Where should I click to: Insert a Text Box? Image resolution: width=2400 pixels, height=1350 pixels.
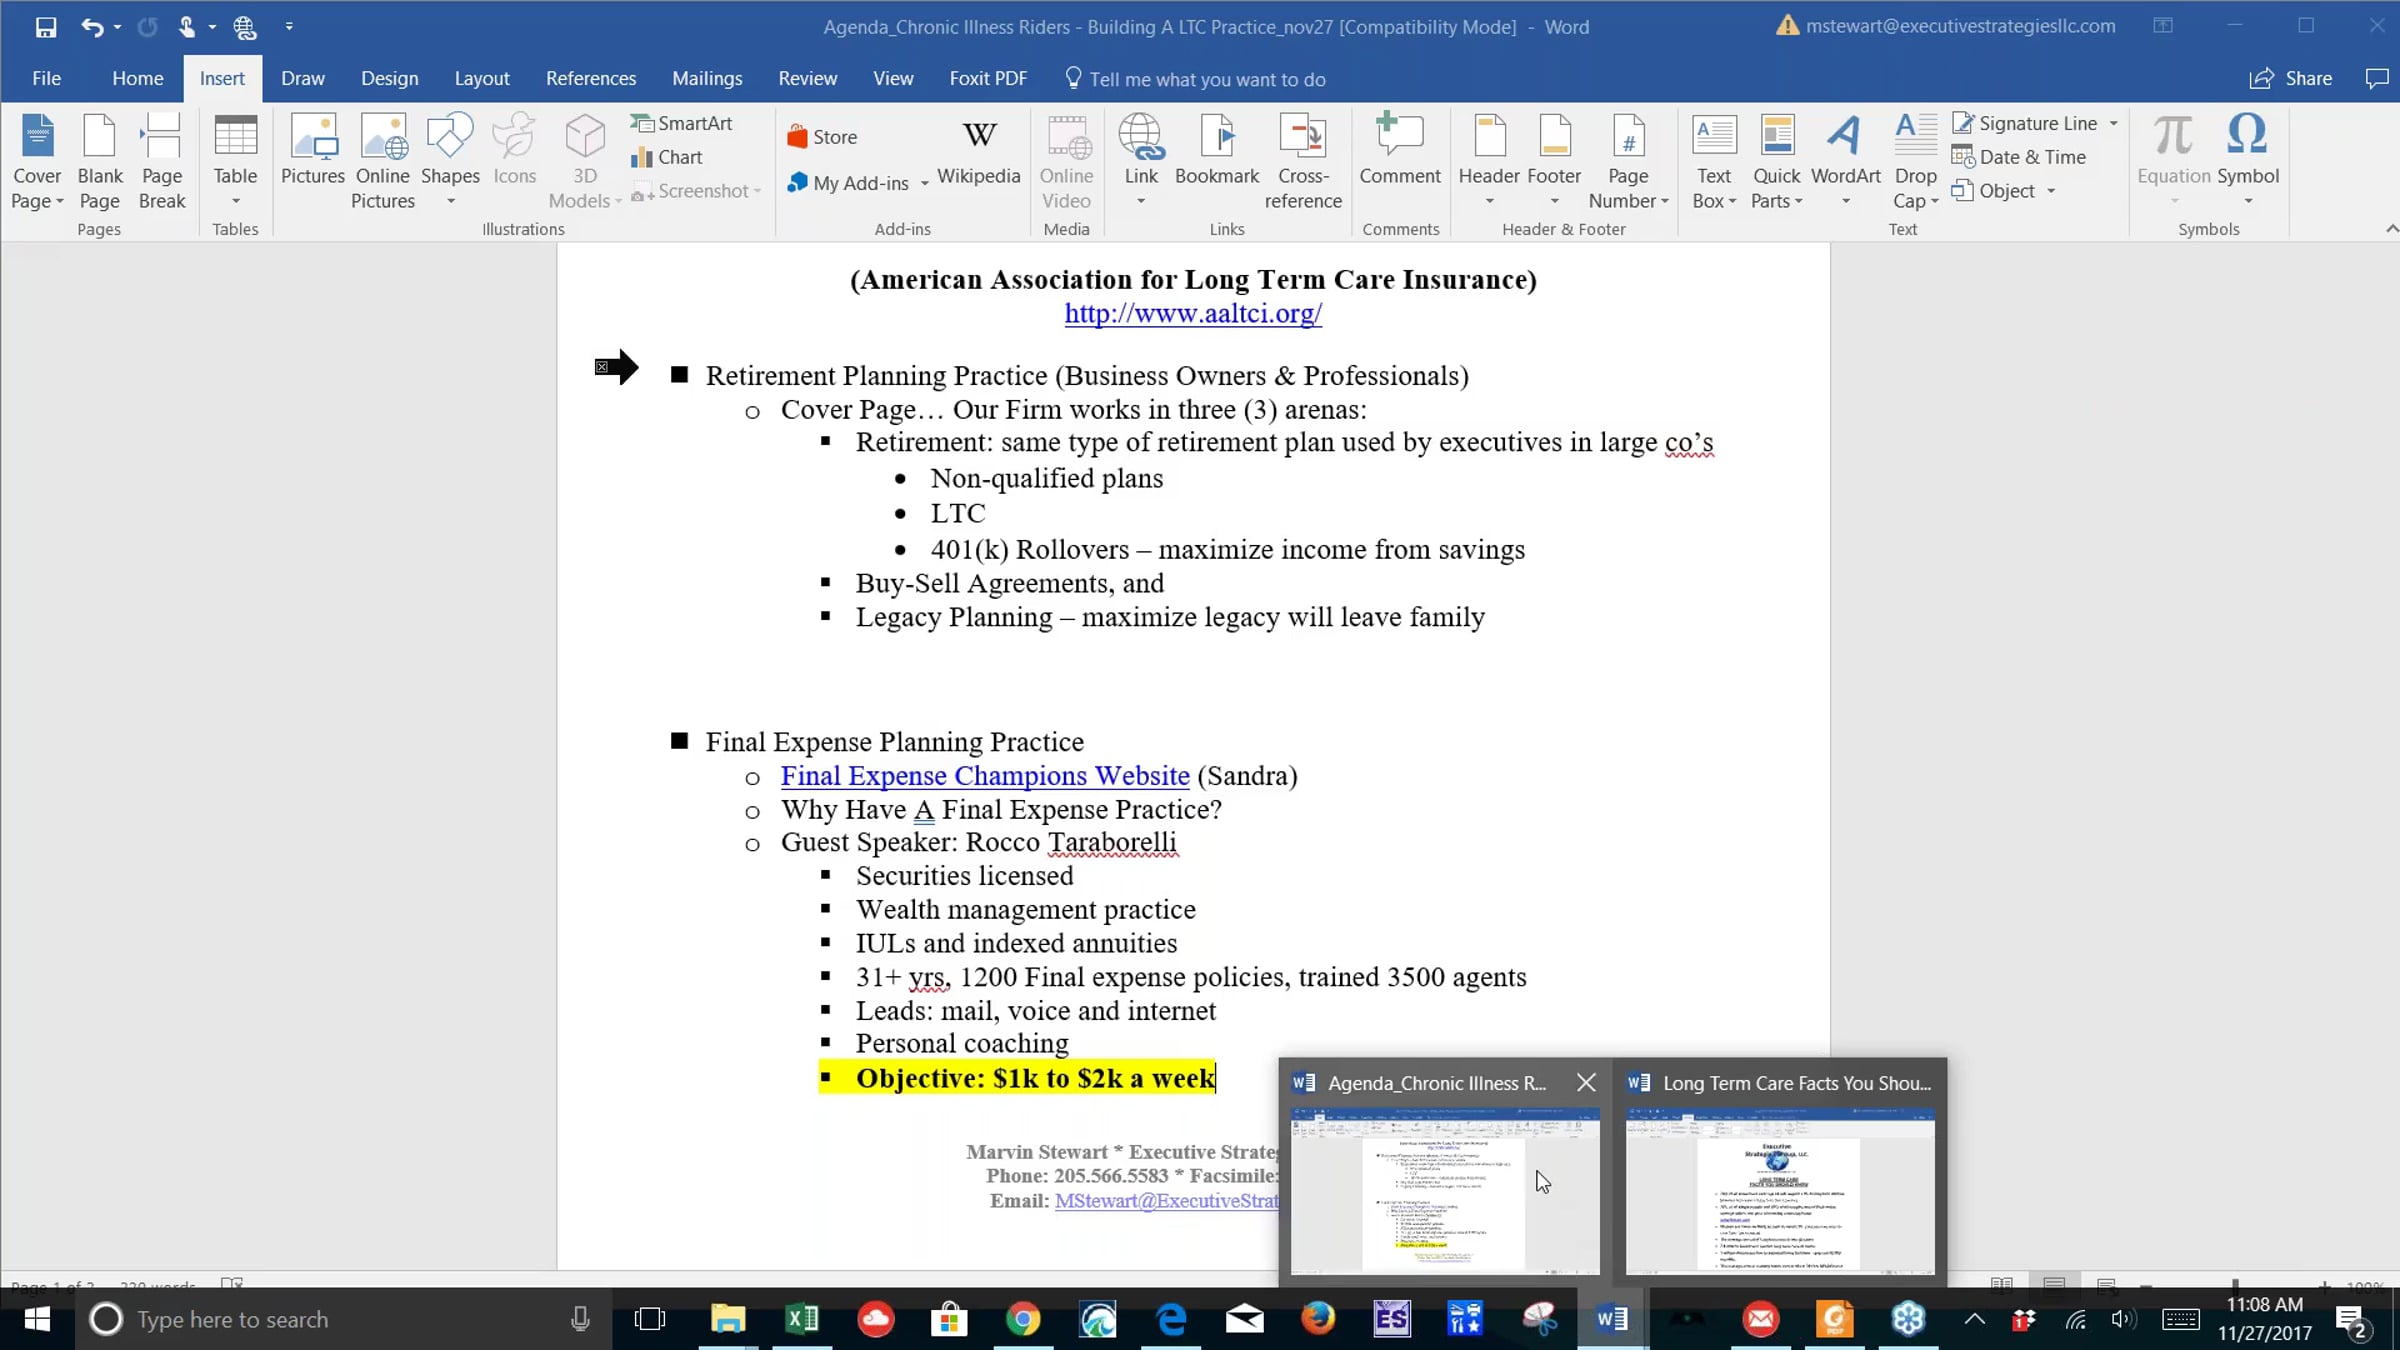coord(1714,162)
